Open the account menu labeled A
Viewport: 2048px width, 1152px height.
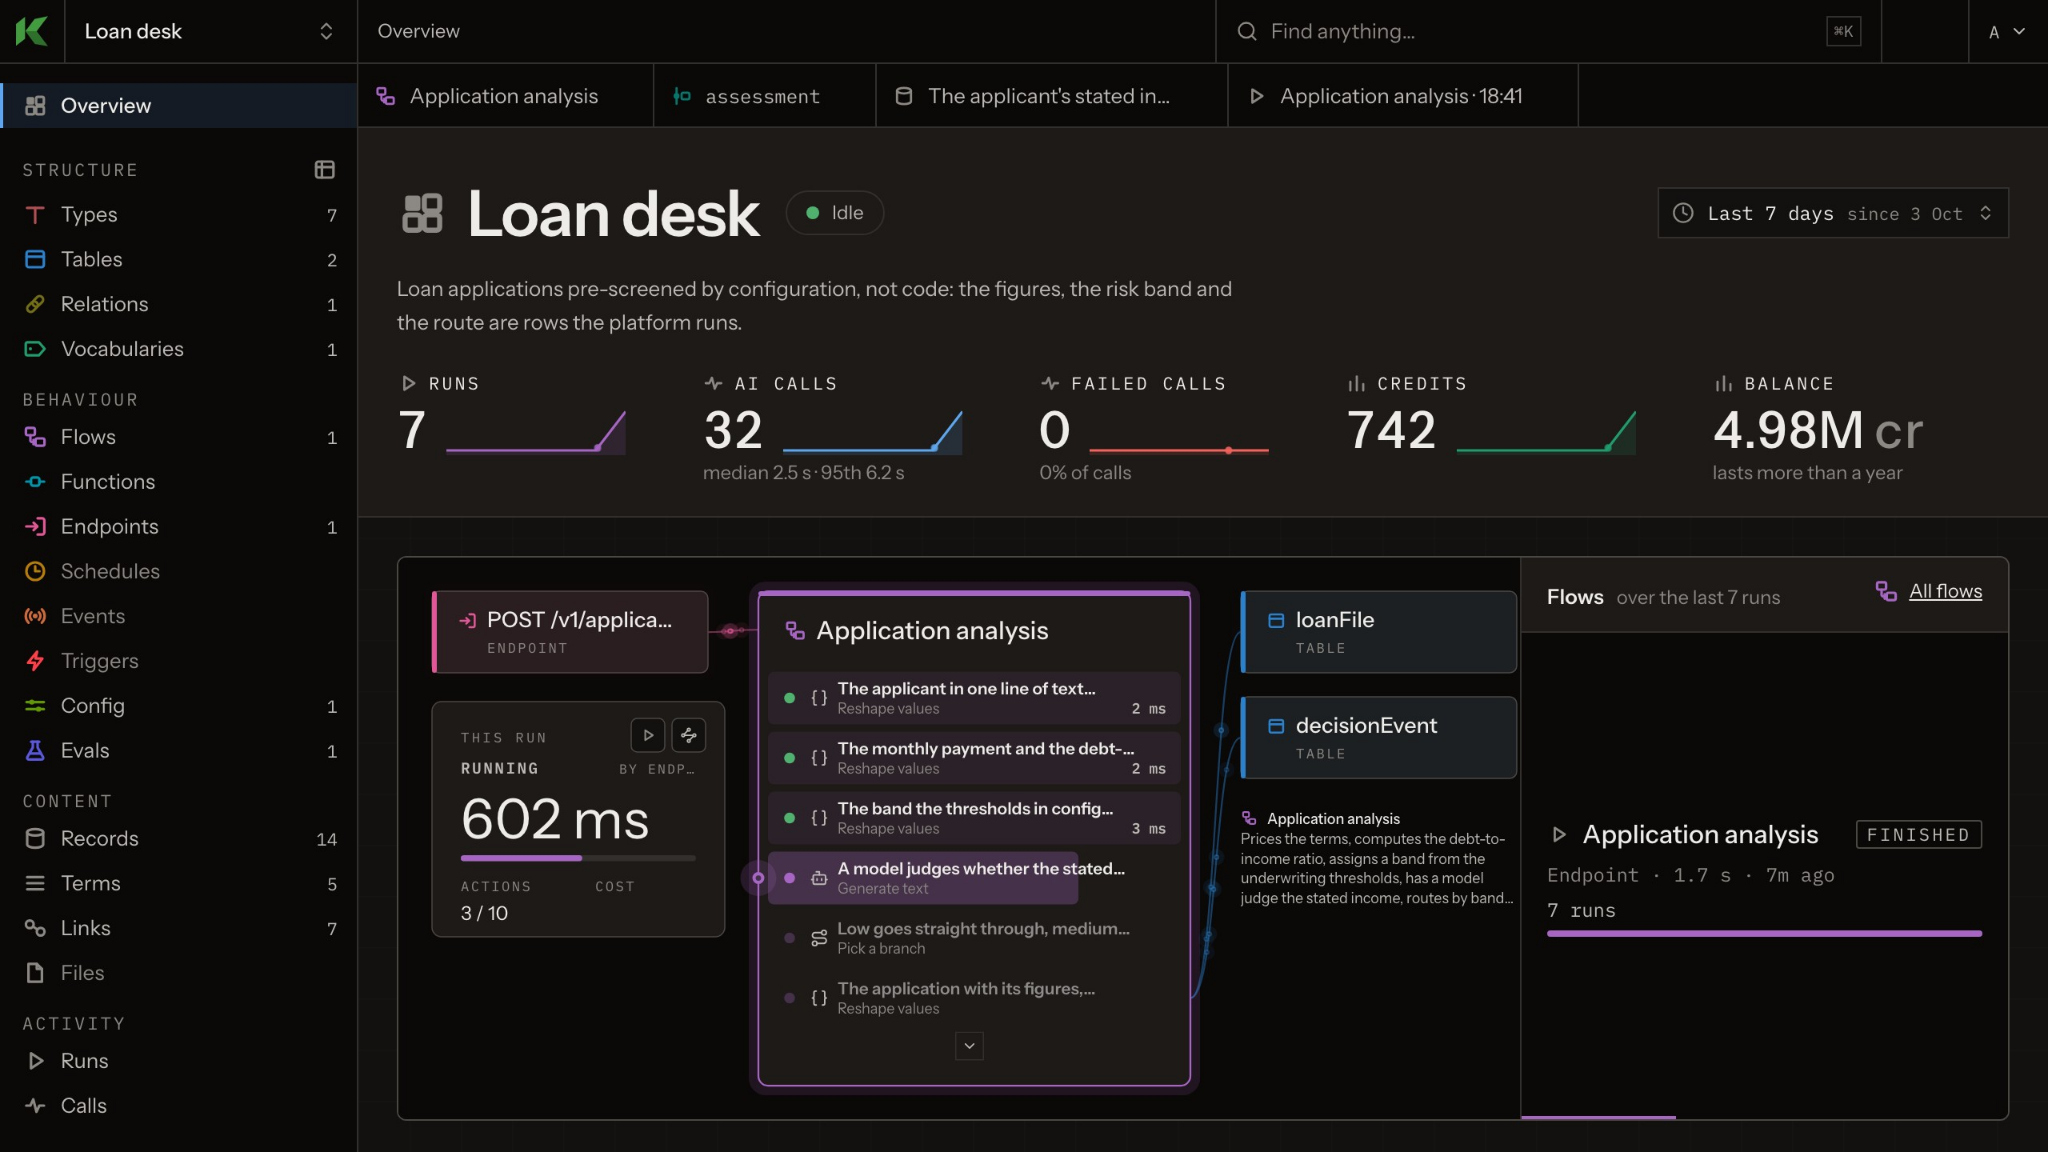click(x=2007, y=32)
